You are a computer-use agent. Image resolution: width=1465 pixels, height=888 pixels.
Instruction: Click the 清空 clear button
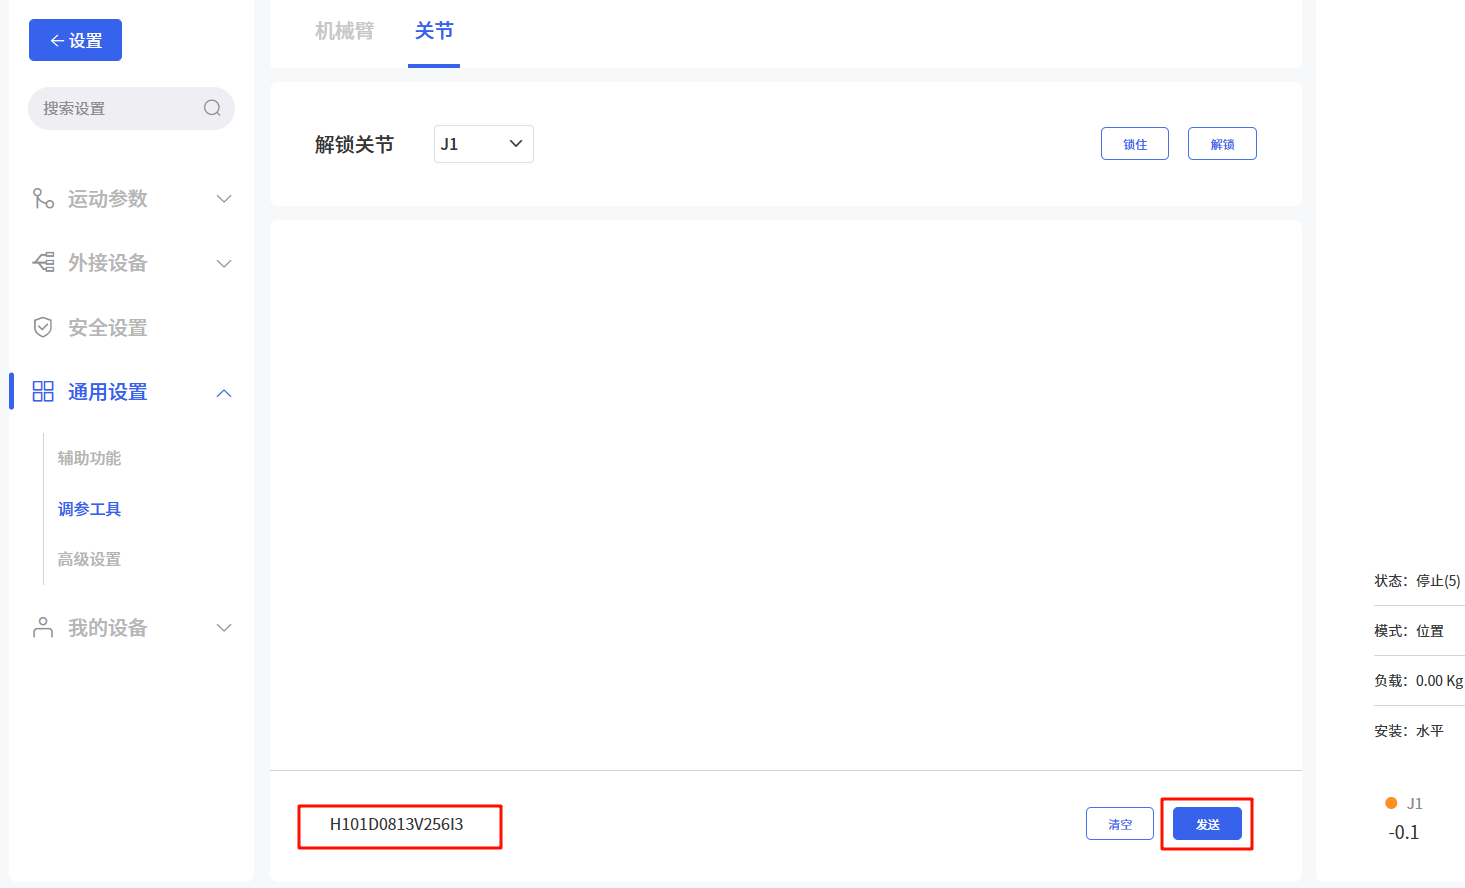pyautogui.click(x=1120, y=824)
